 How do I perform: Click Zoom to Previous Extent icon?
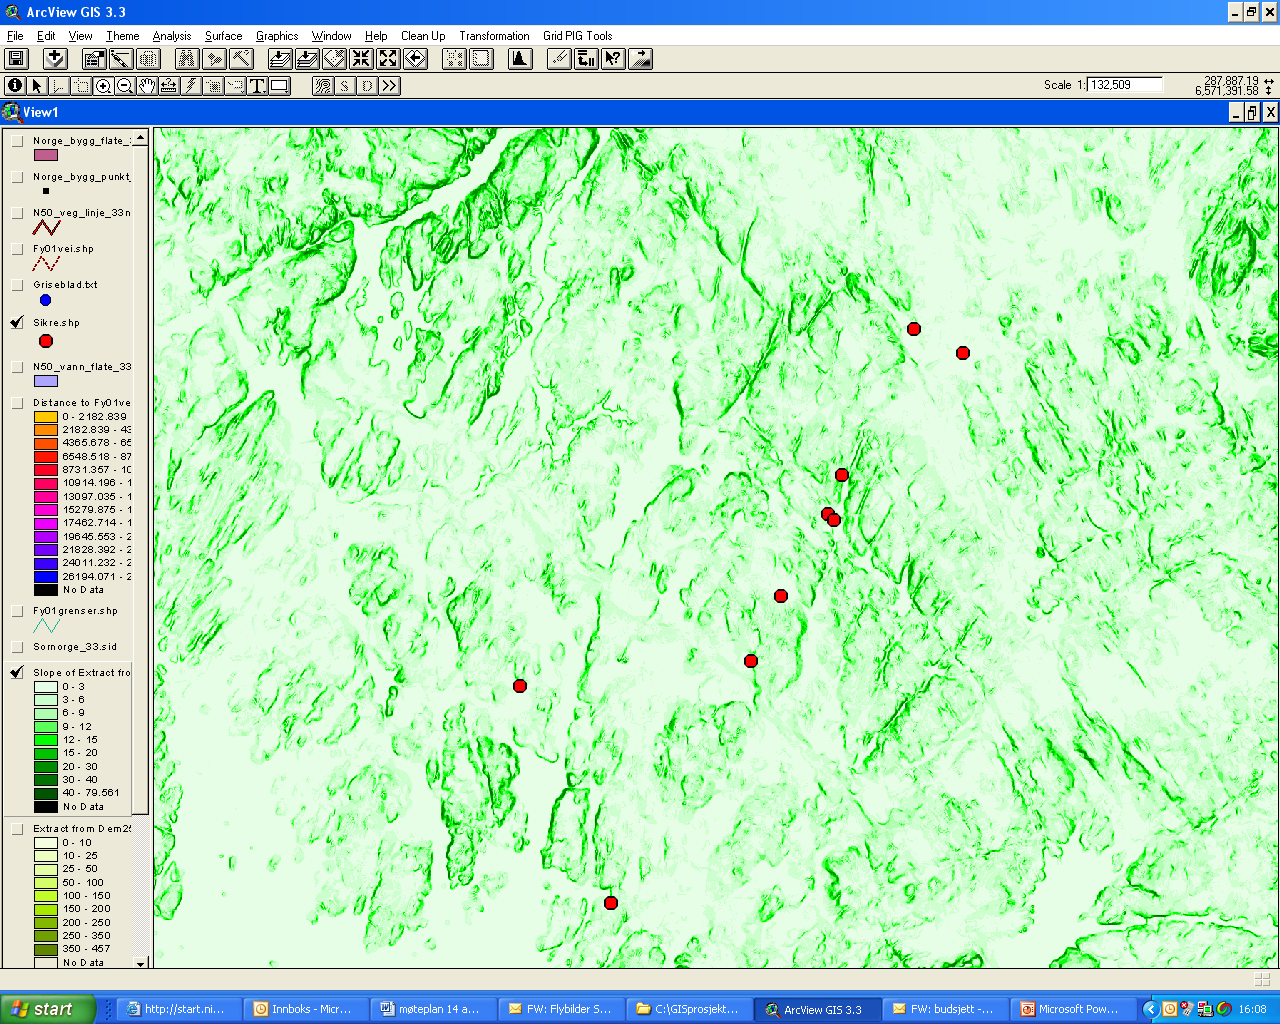(415, 59)
